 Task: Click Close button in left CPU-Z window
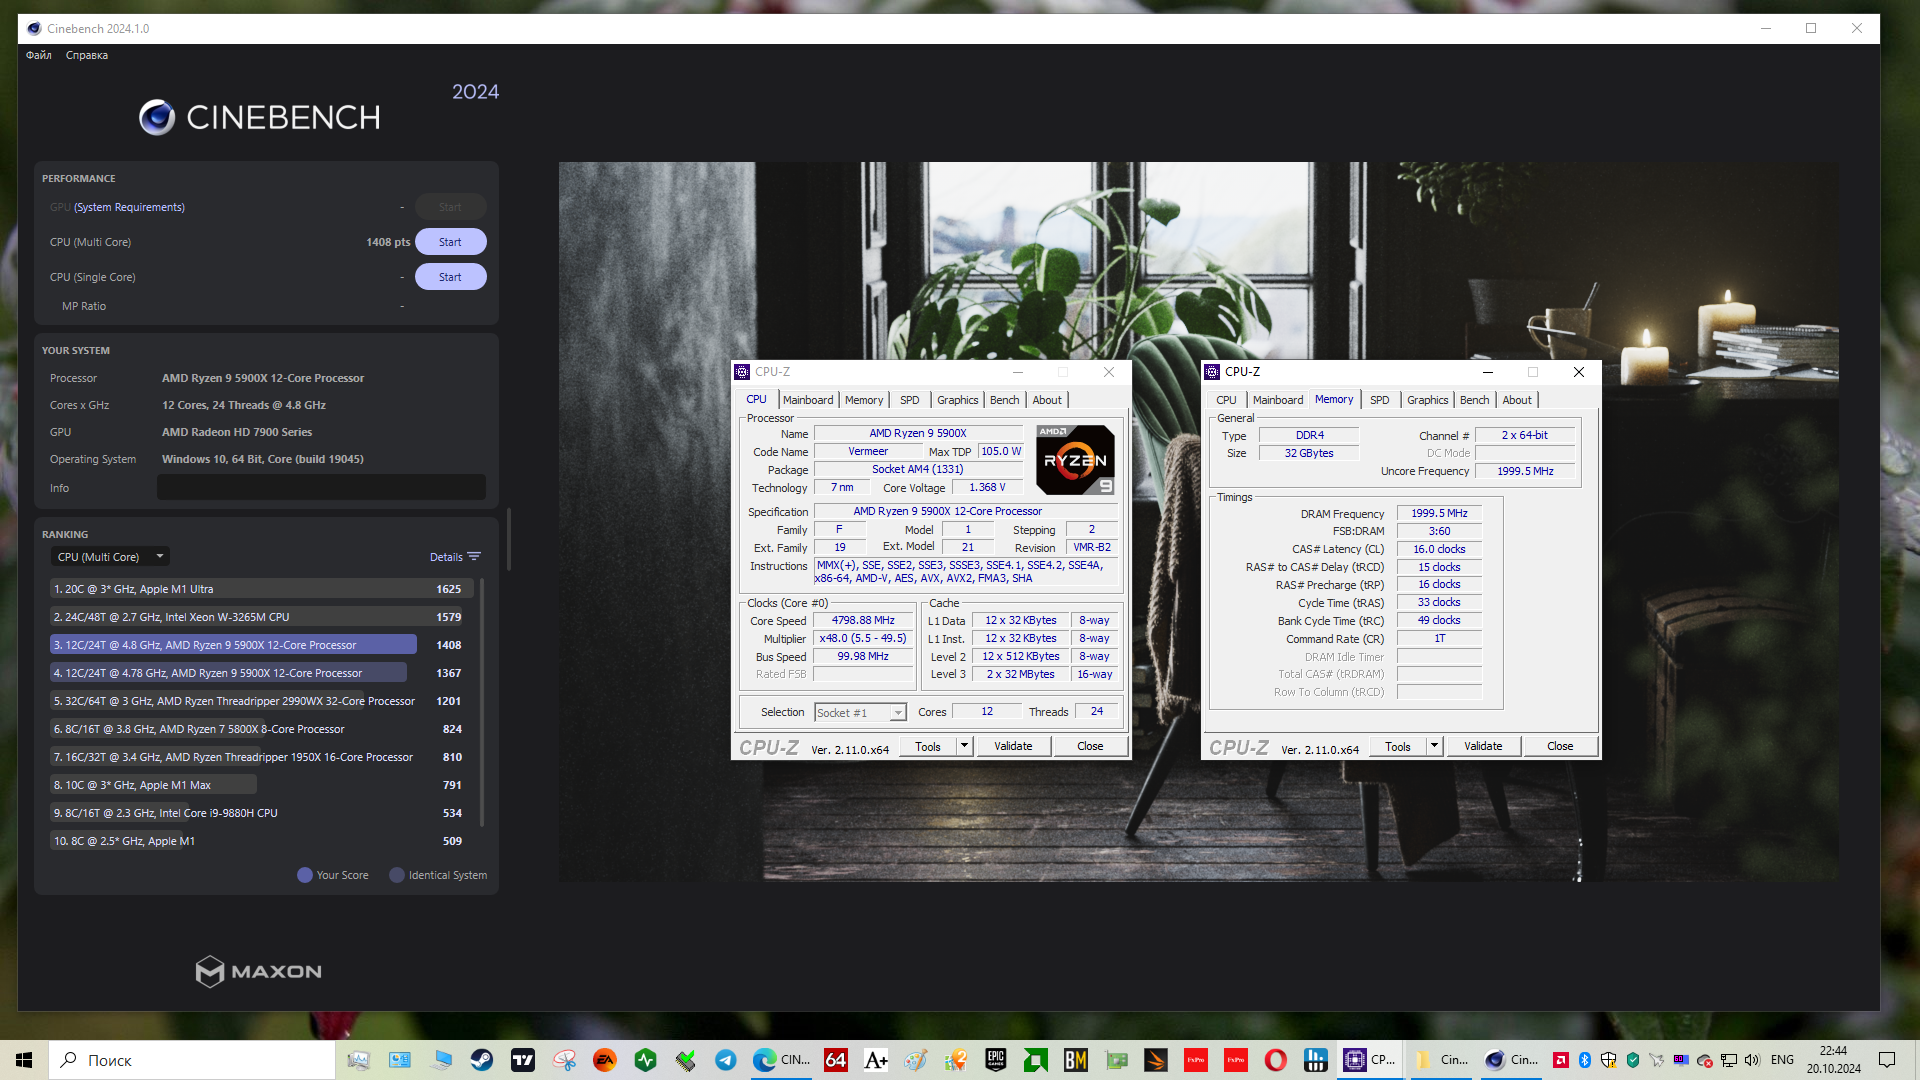[1090, 746]
